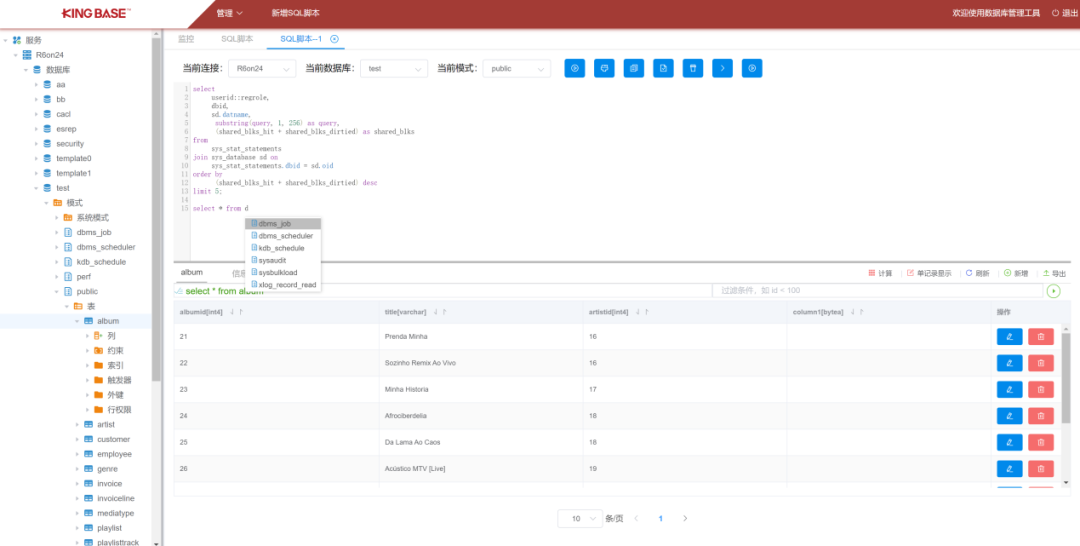This screenshot has width=1080, height=546.
Task: Click the 新增 add-row button
Action: click(x=1016, y=273)
